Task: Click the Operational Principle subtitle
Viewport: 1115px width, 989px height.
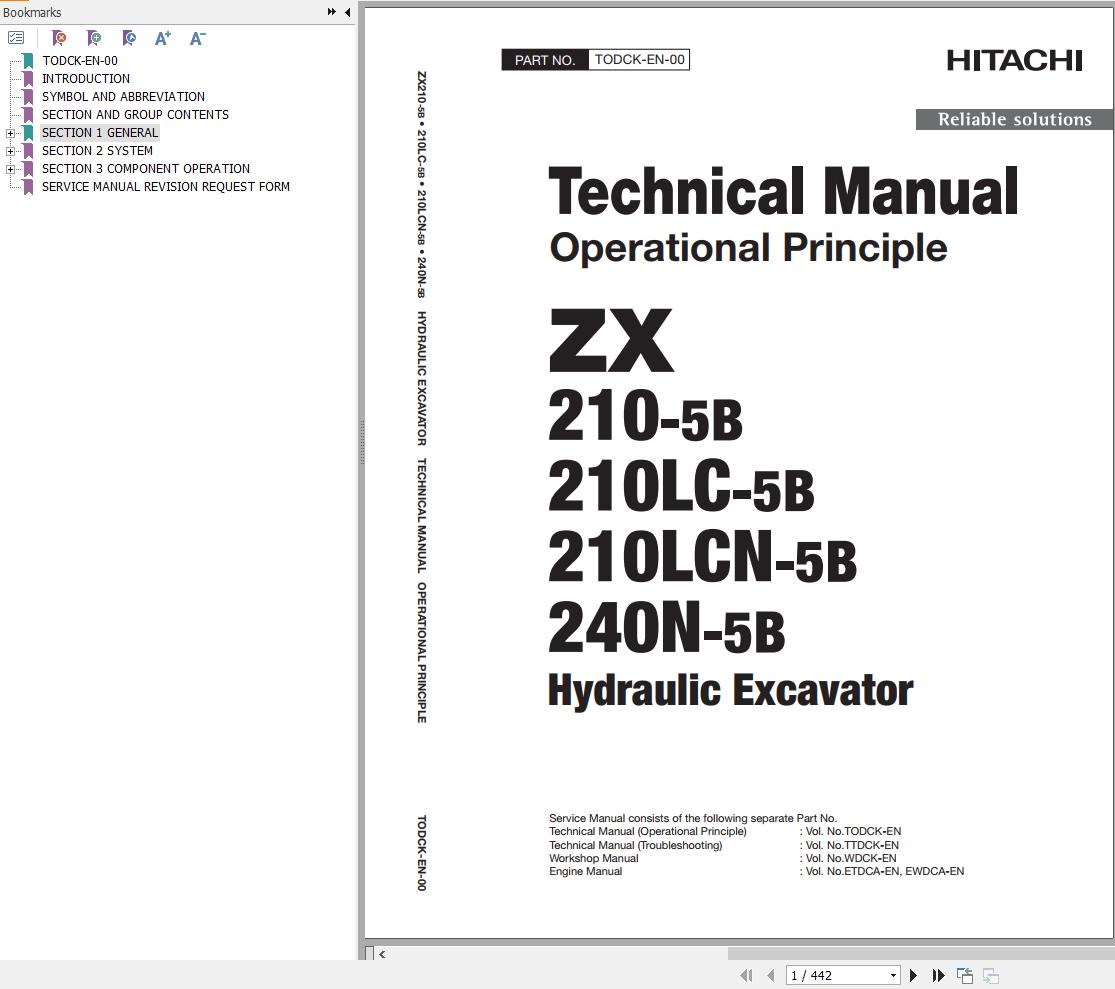Action: point(748,248)
